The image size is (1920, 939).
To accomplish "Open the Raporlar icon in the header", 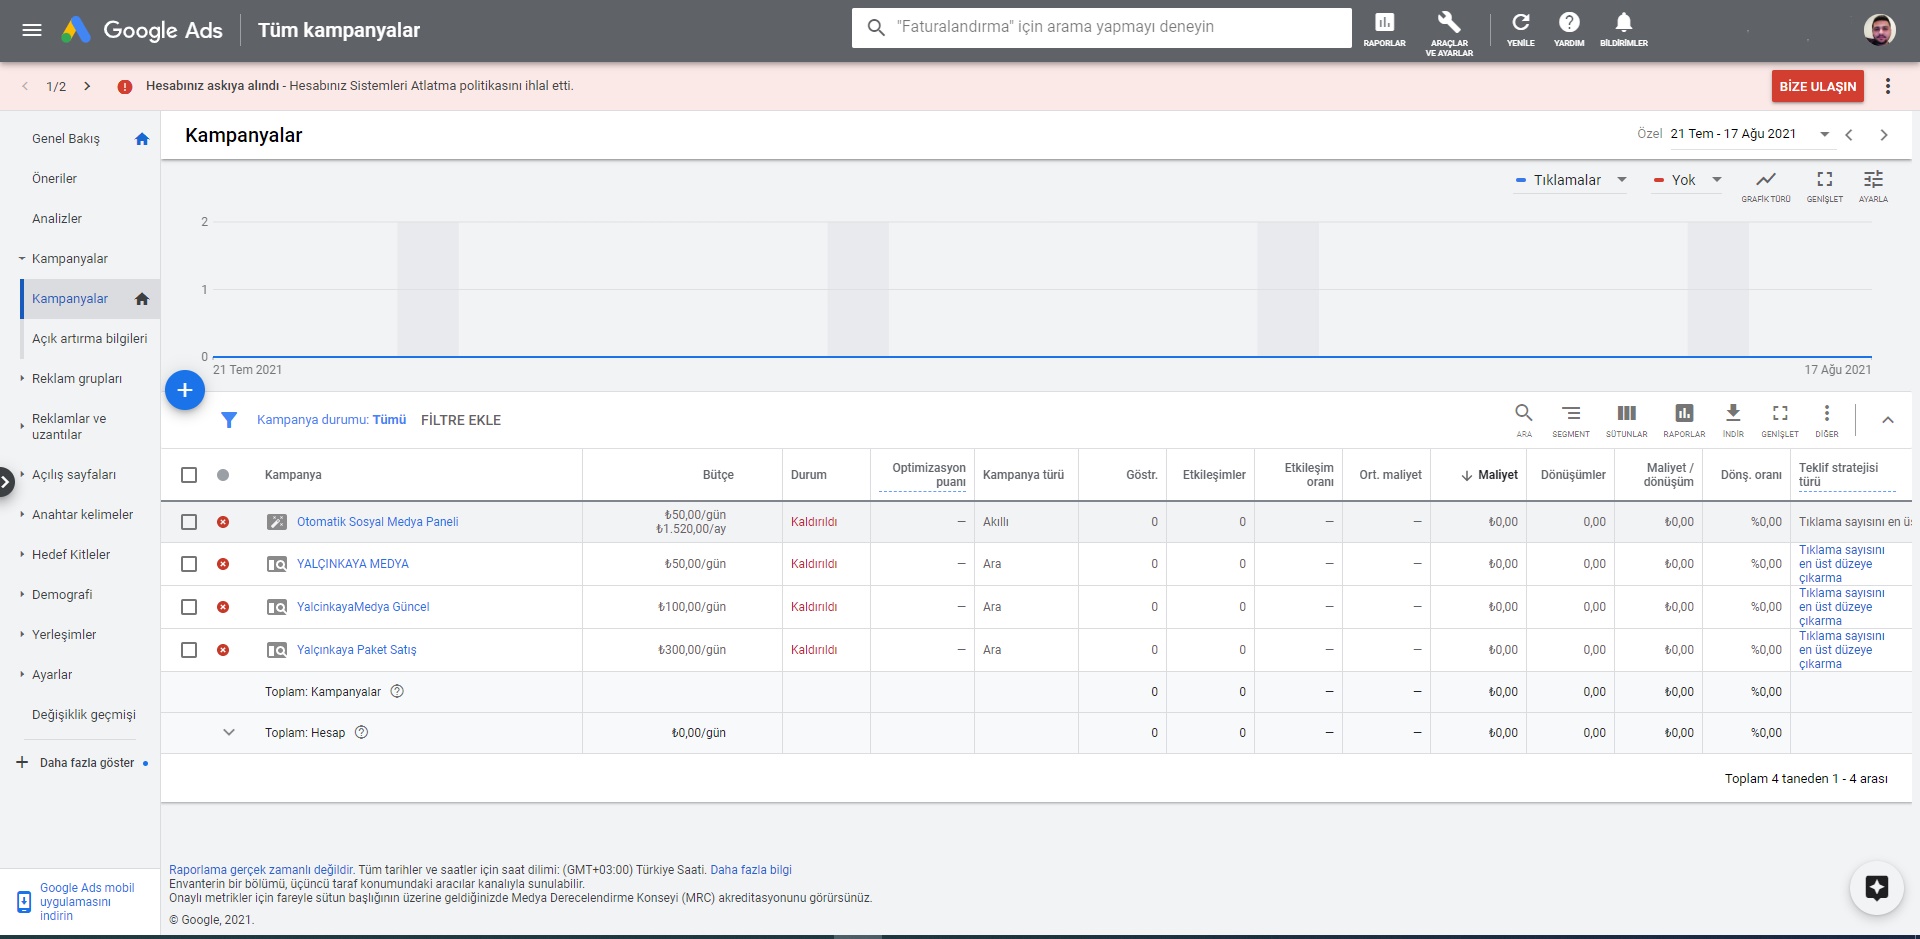I will click(x=1384, y=30).
